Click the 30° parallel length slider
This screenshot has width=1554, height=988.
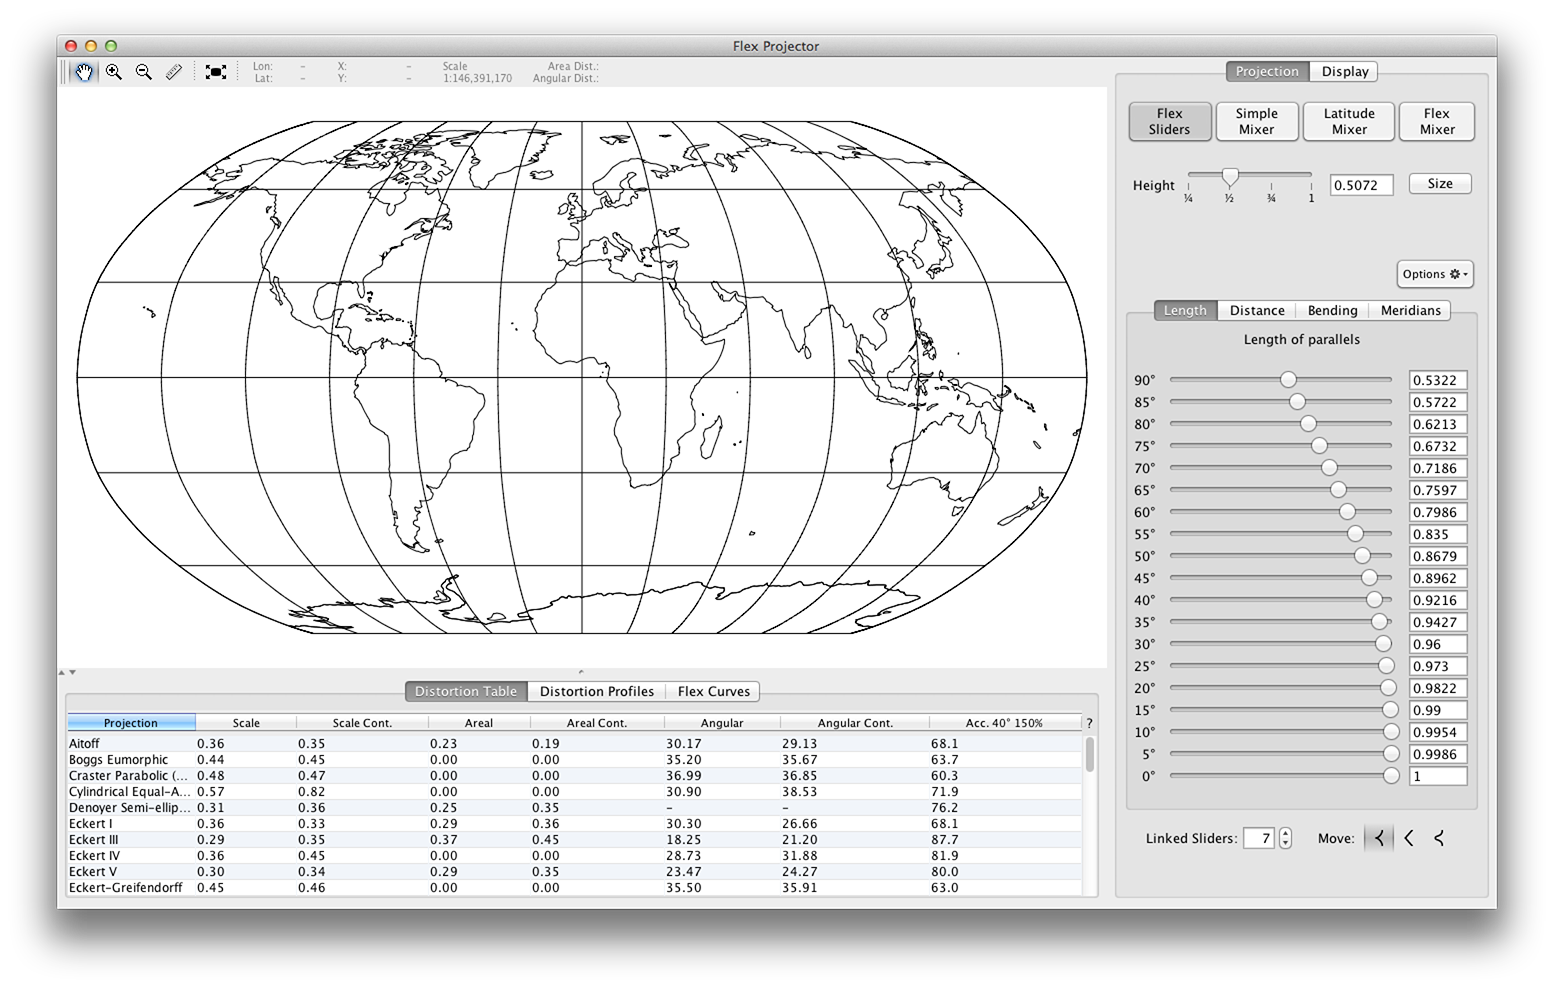[1280, 644]
